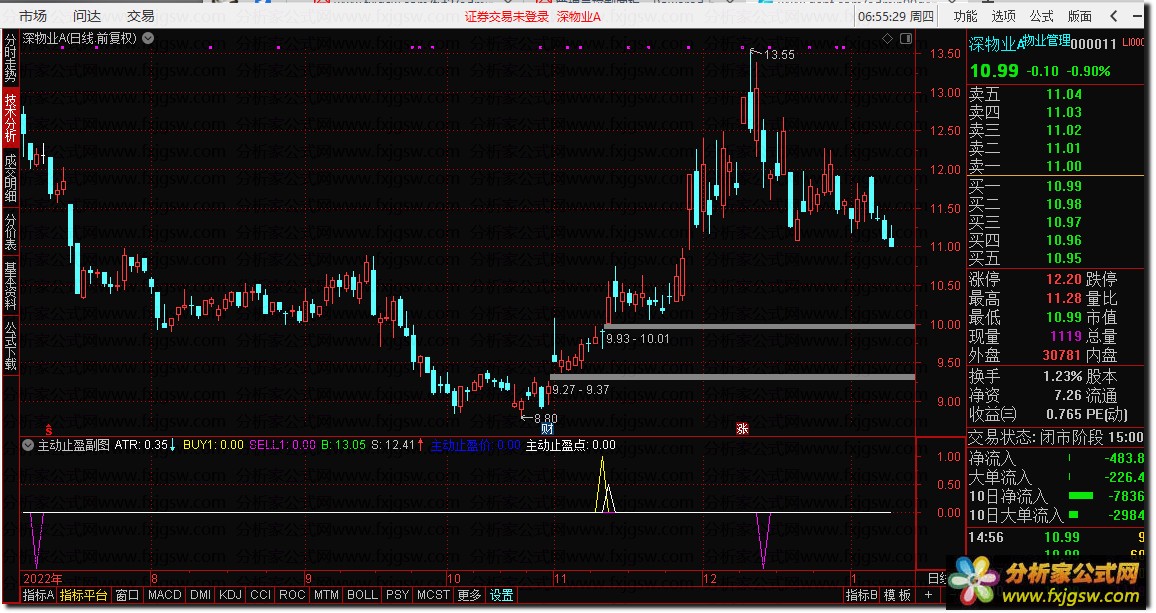Apply the BOLL indicator
The height and width of the screenshot is (613, 1156).
click(362, 595)
